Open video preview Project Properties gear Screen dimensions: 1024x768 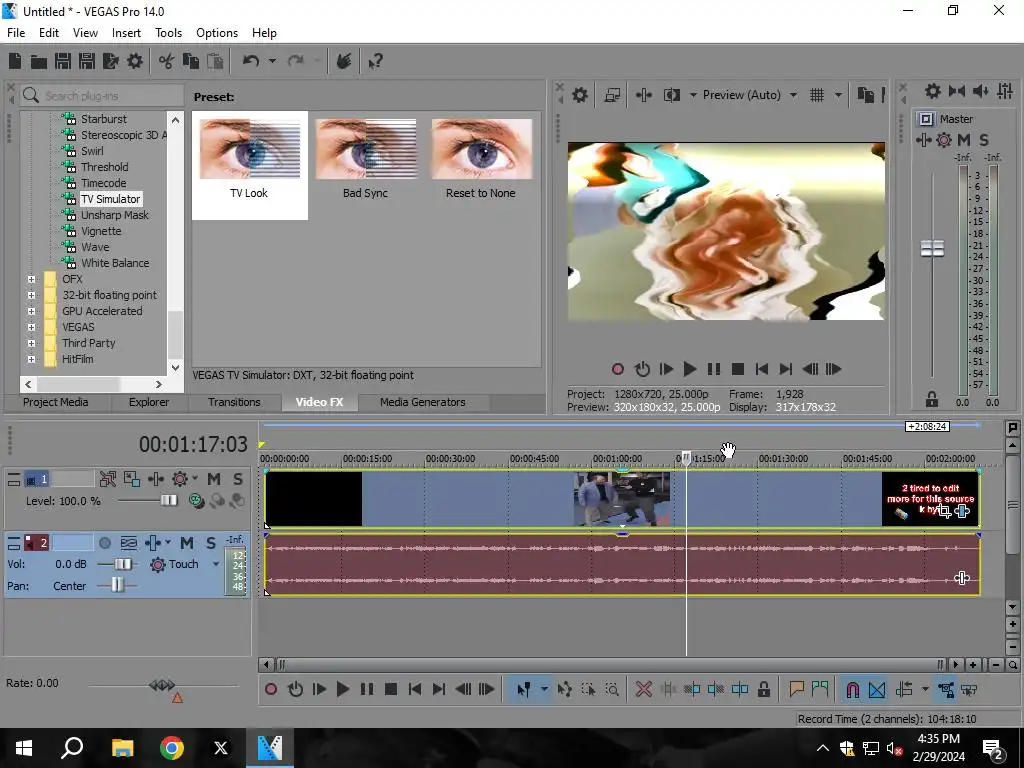pyautogui.click(x=579, y=95)
